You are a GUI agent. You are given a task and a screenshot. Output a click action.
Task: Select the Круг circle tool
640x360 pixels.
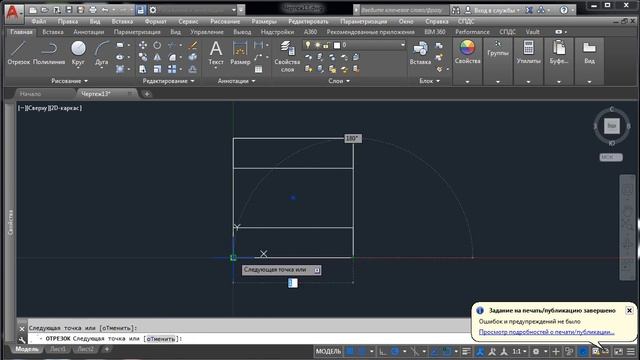point(78,53)
